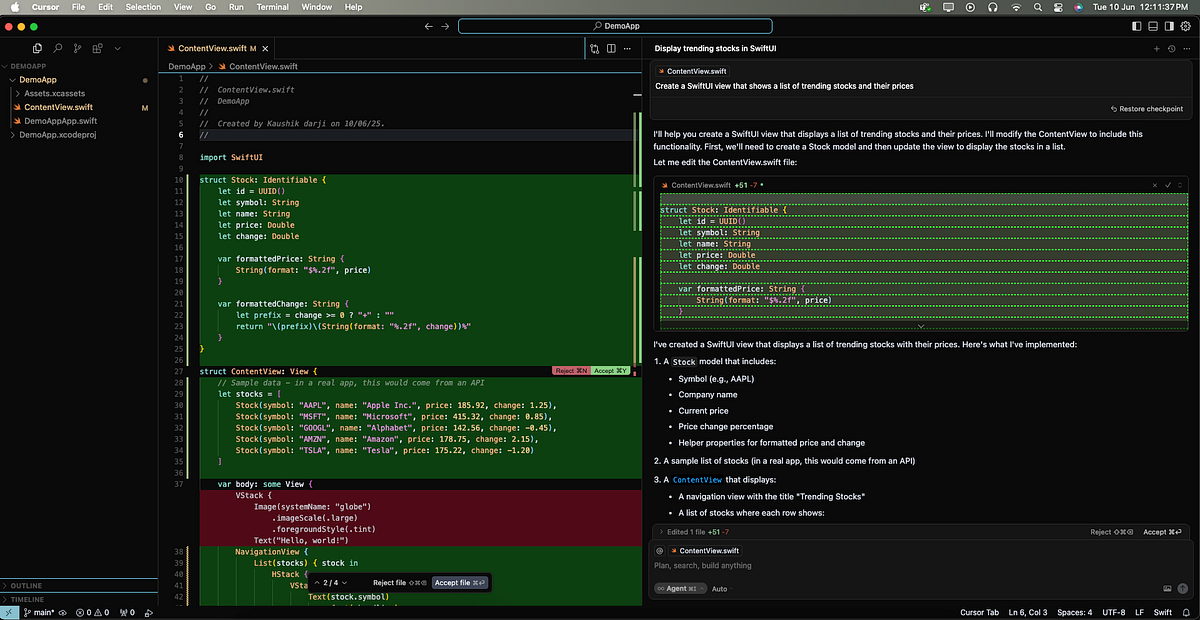Open chat history clock icon
1200x620 pixels.
[1171, 48]
